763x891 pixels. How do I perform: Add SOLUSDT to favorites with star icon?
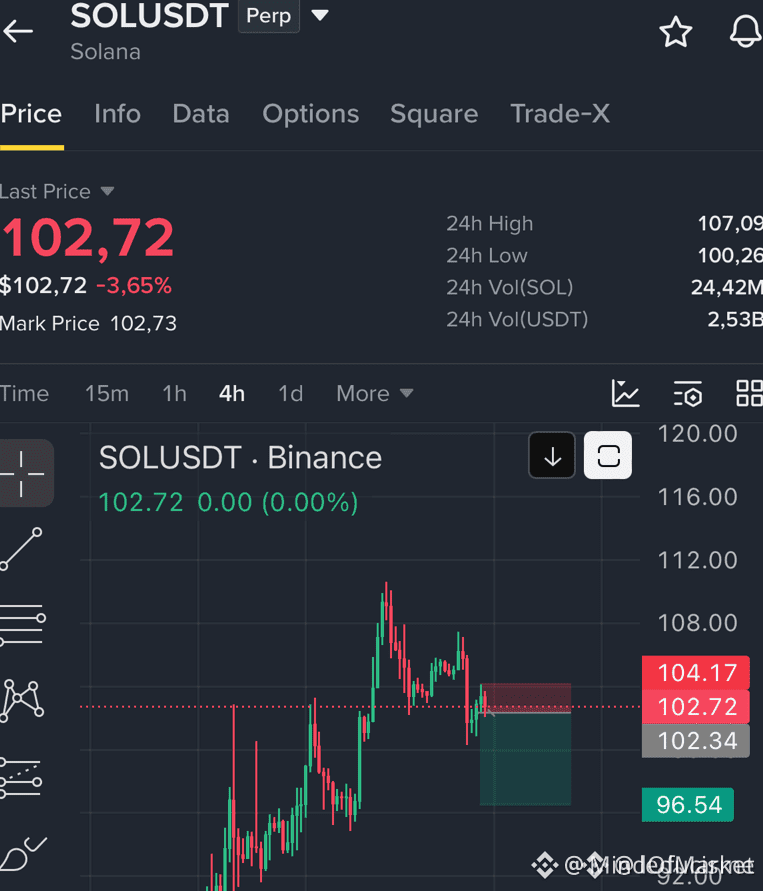click(x=676, y=31)
